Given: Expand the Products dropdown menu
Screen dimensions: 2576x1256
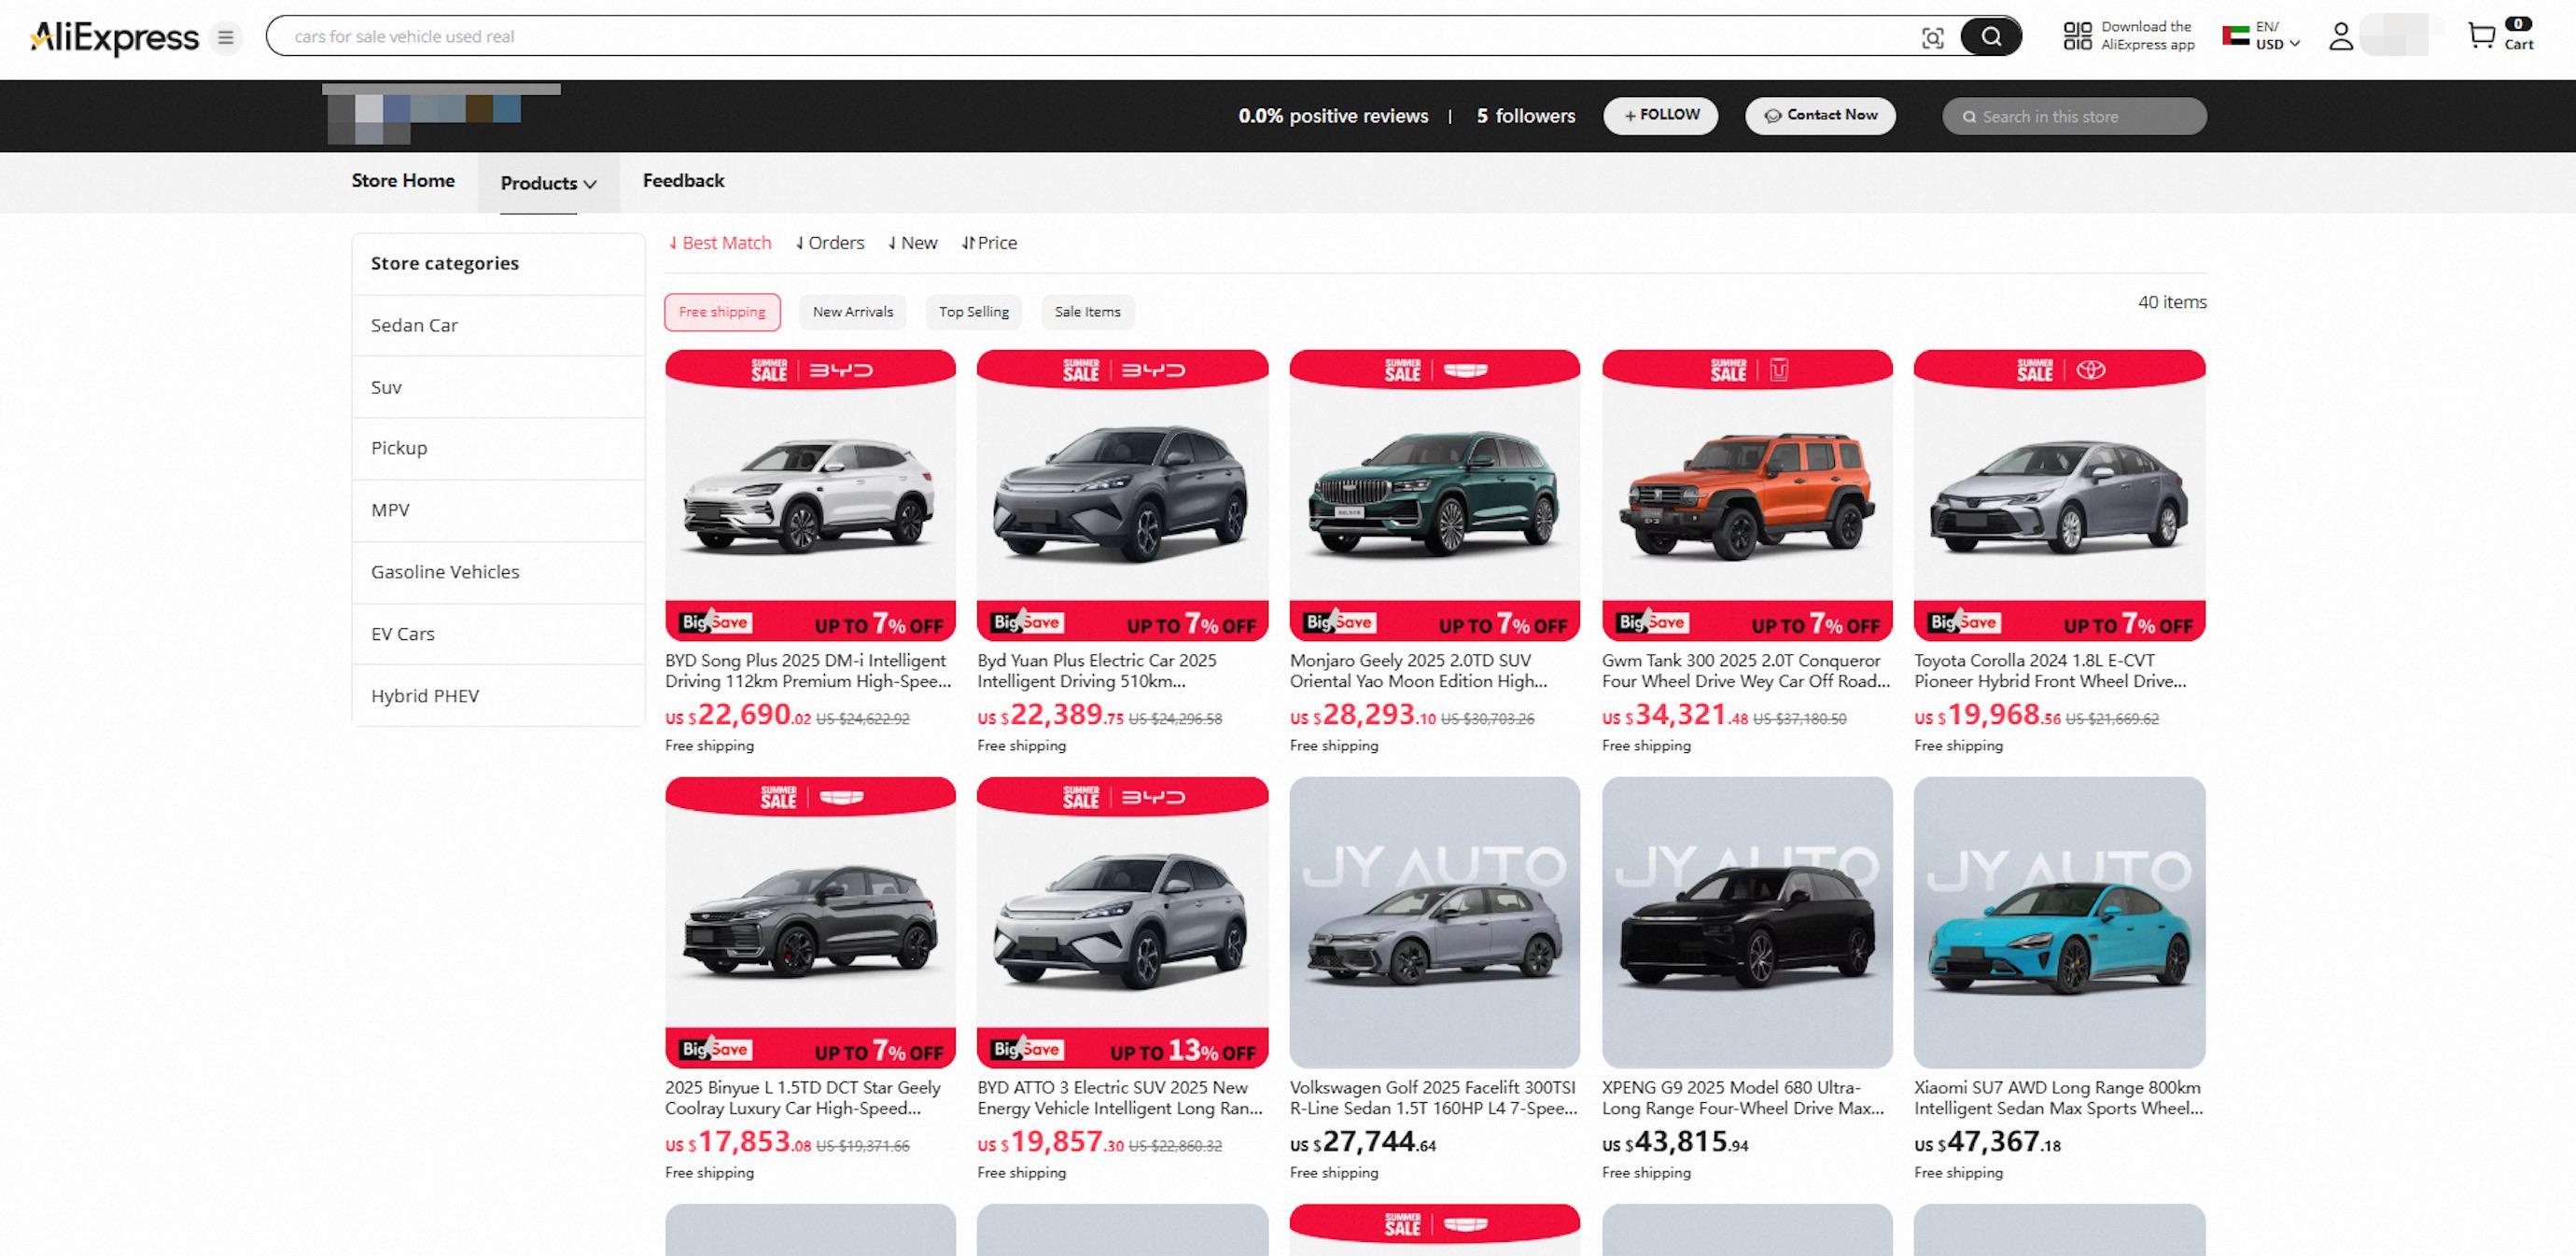Looking at the screenshot, I should click(x=548, y=183).
